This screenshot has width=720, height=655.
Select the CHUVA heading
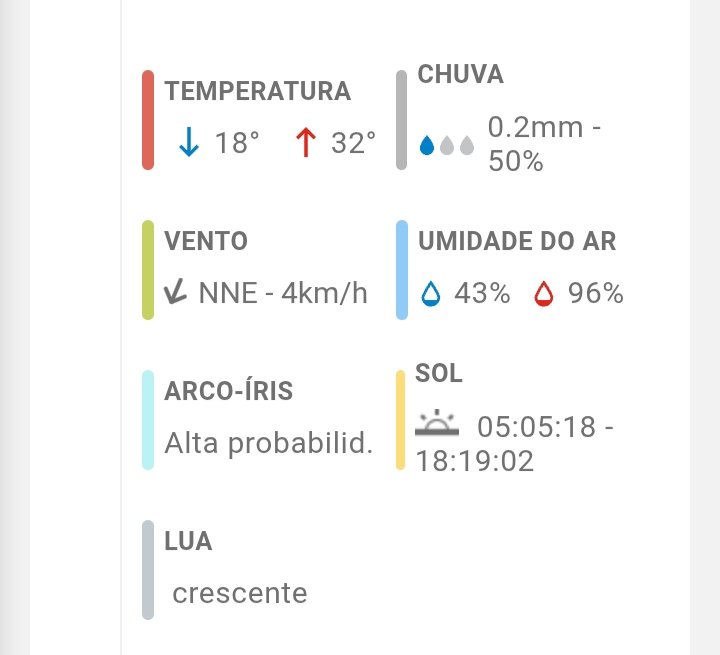[x=460, y=75]
